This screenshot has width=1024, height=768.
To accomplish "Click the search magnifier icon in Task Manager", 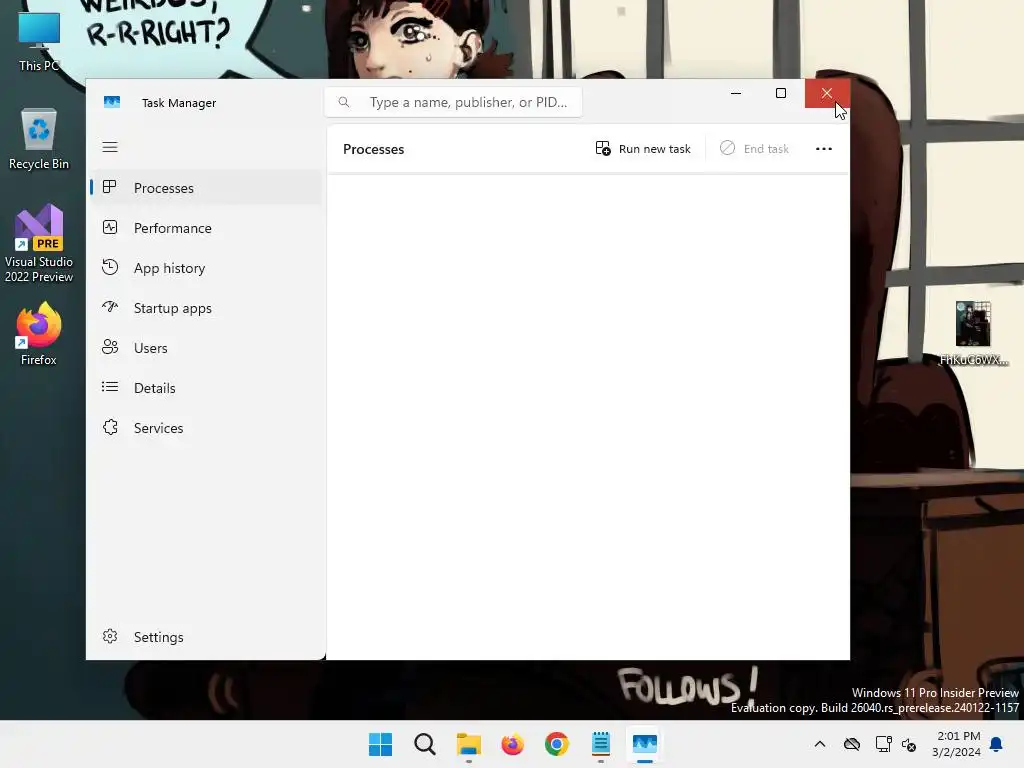I will (344, 102).
